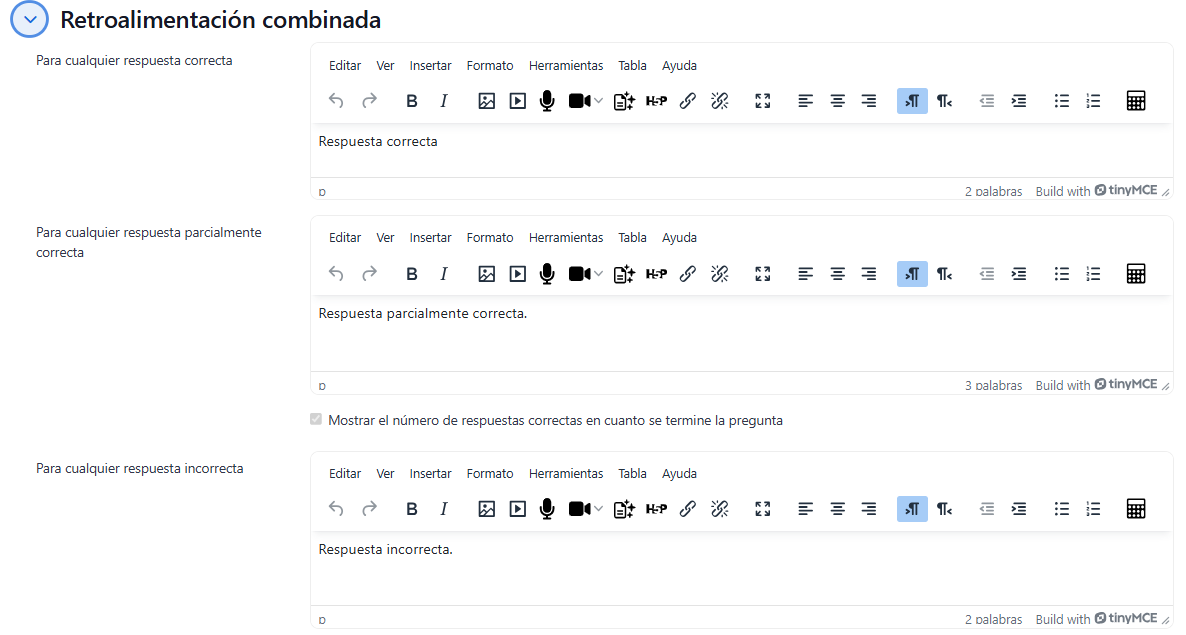The image size is (1186, 635).
Task: Record audio in the partially correct editor
Action: pos(547,273)
